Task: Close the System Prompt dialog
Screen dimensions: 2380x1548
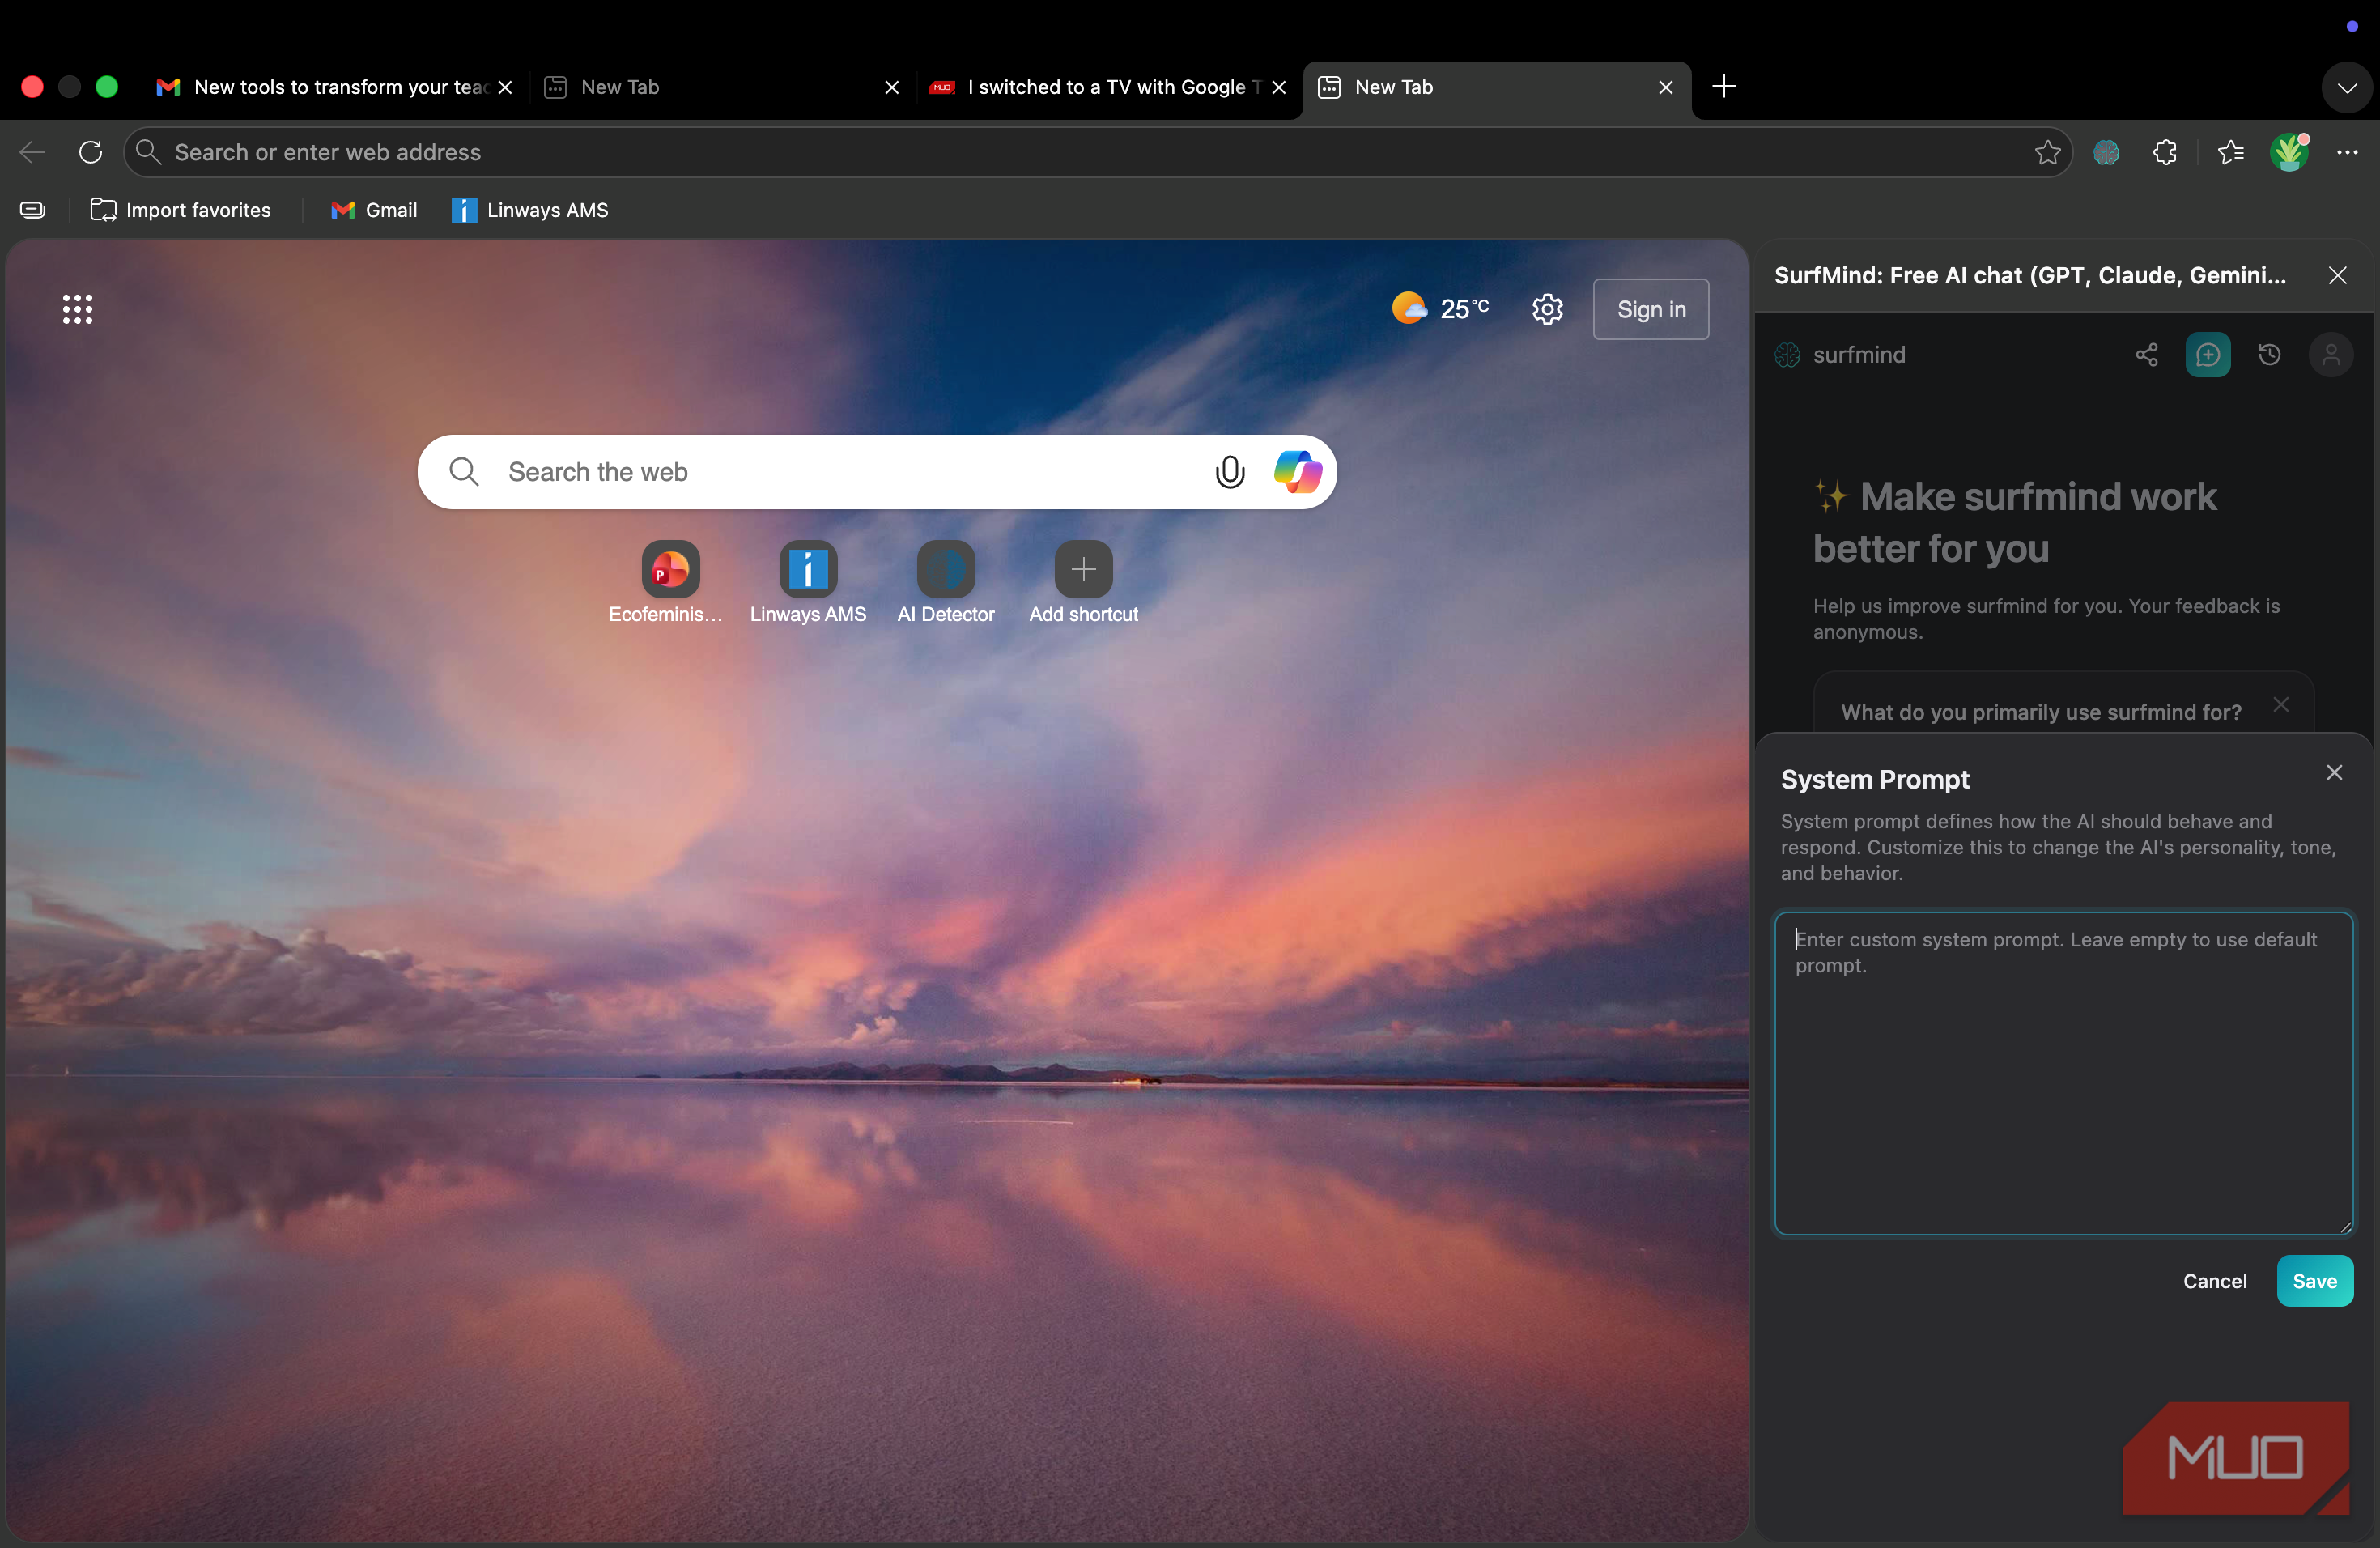Action: [x=2334, y=772]
